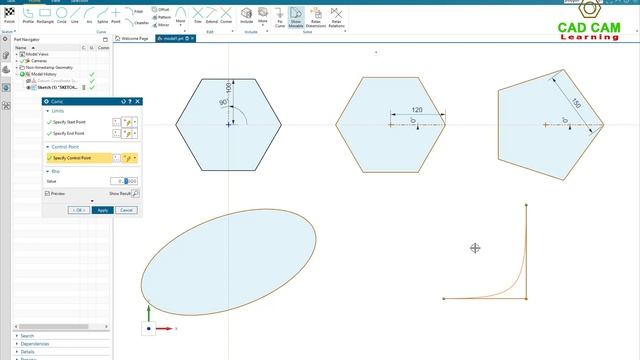640x360 pixels.
Task: Collapse the Rho section
Action: pyautogui.click(x=48, y=171)
